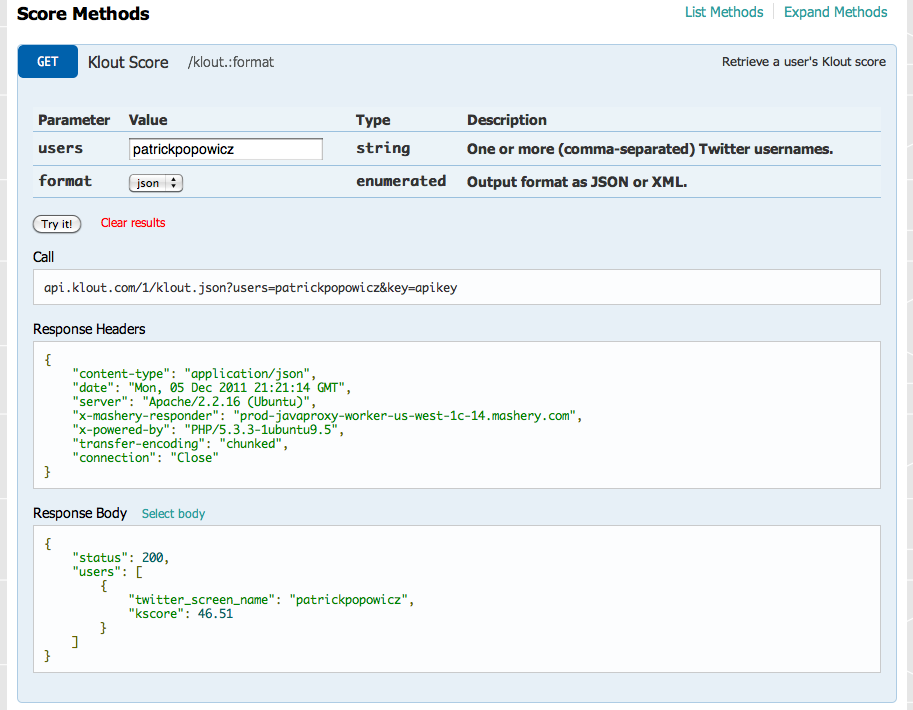
Task: Click the "x-powered-by" PHP header line
Action: (208, 430)
